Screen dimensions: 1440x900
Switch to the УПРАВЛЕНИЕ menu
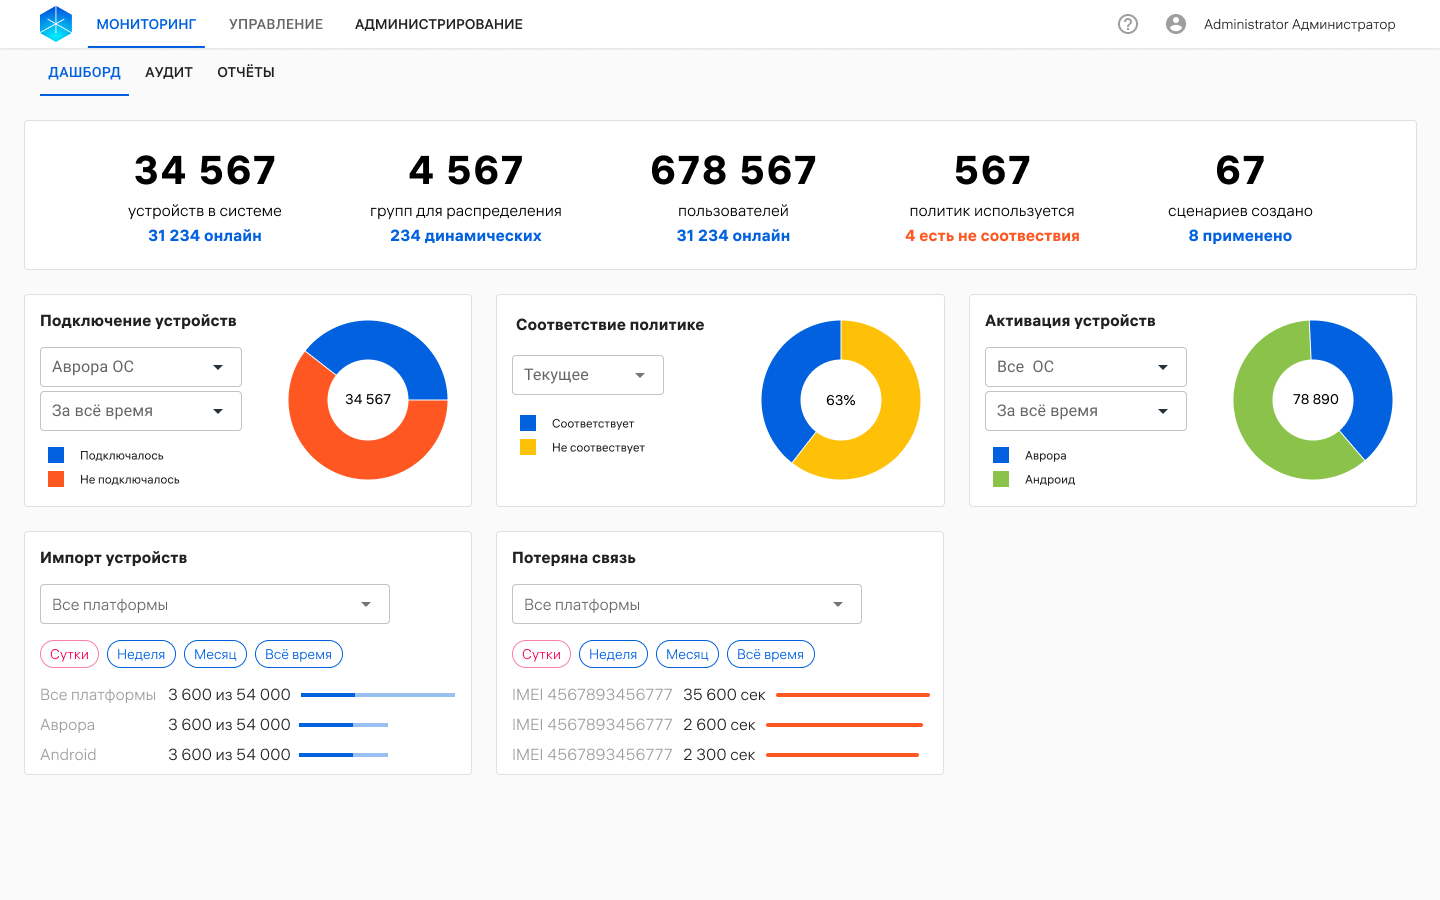click(x=276, y=24)
